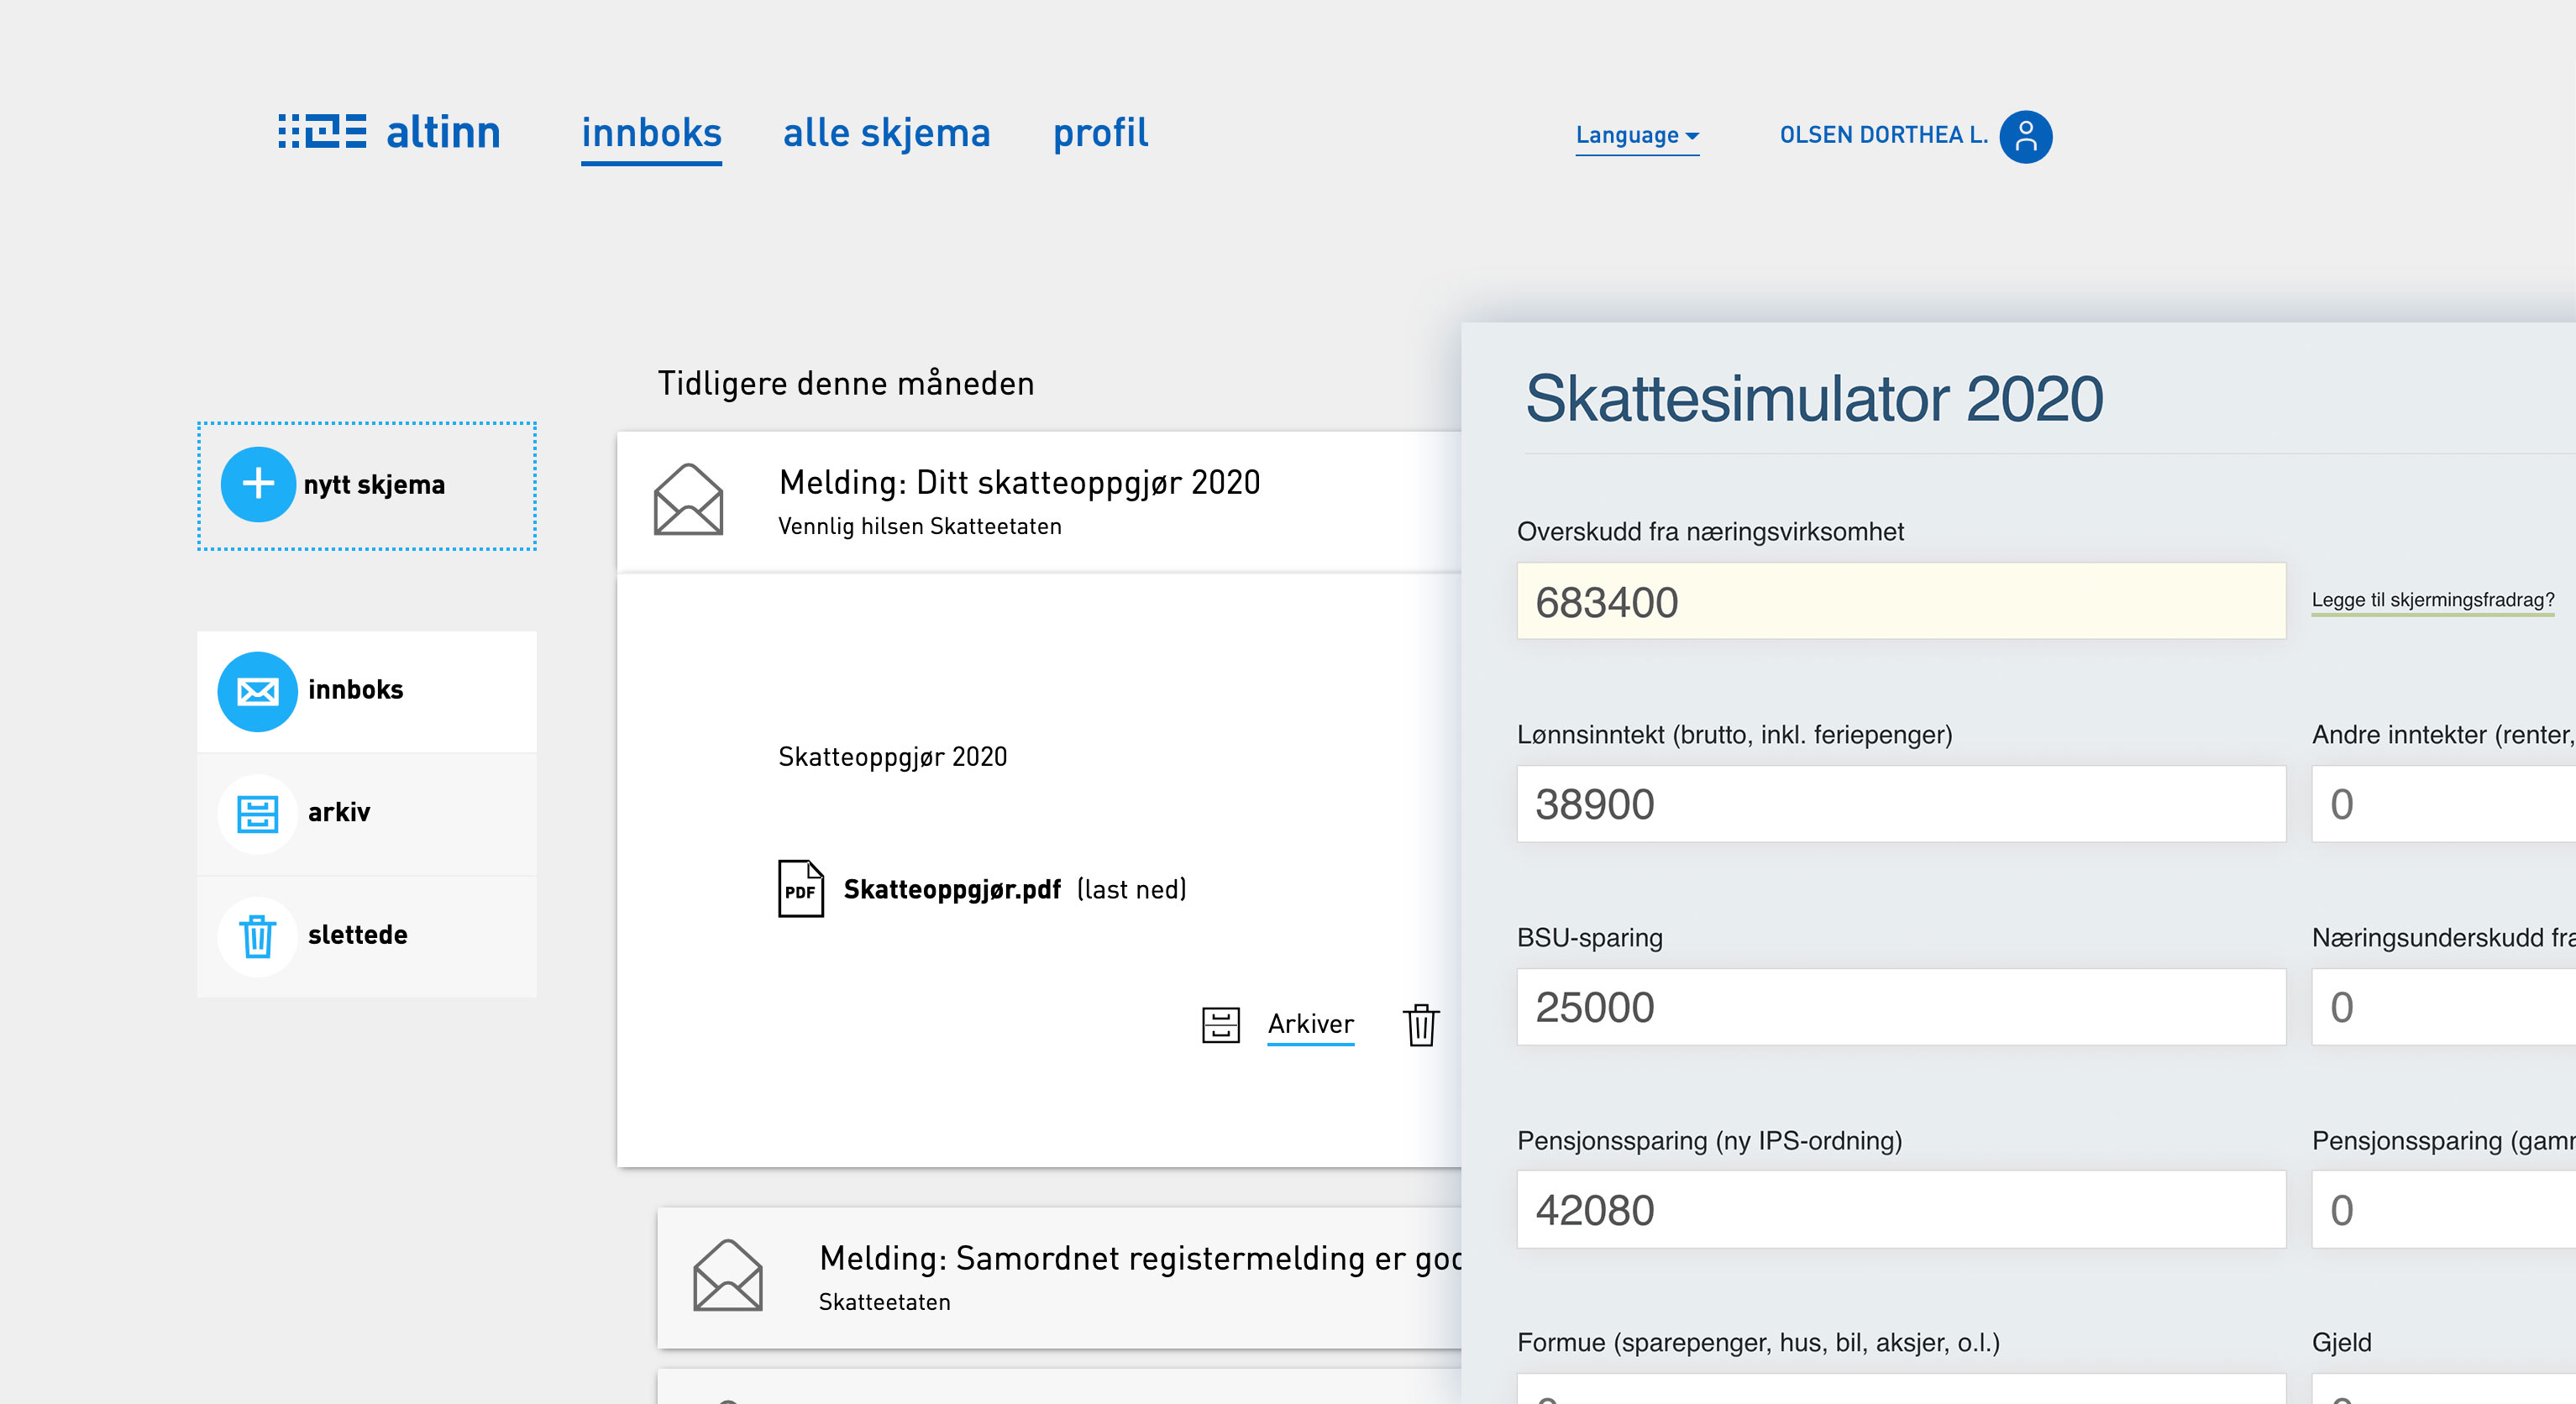The height and width of the screenshot is (1404, 2576).
Task: Click last ned to download the PDF
Action: click(x=1130, y=890)
